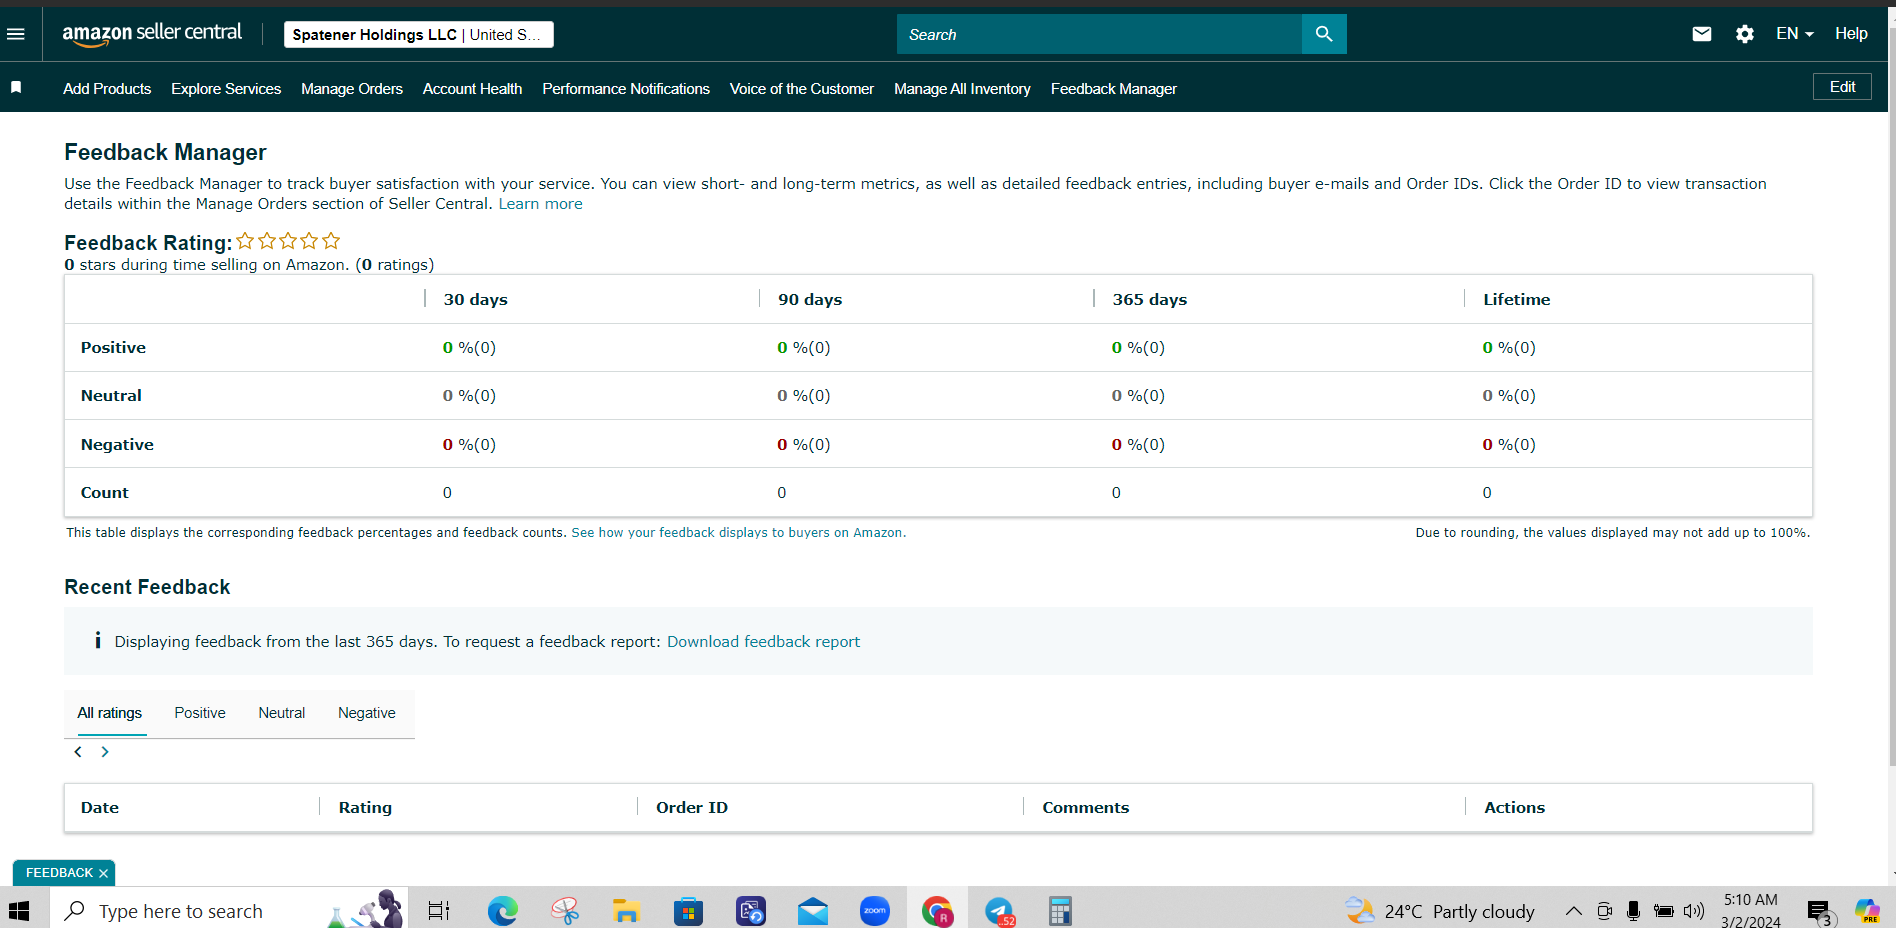Click the Comments column header
This screenshot has width=1896, height=928.
(x=1086, y=807)
